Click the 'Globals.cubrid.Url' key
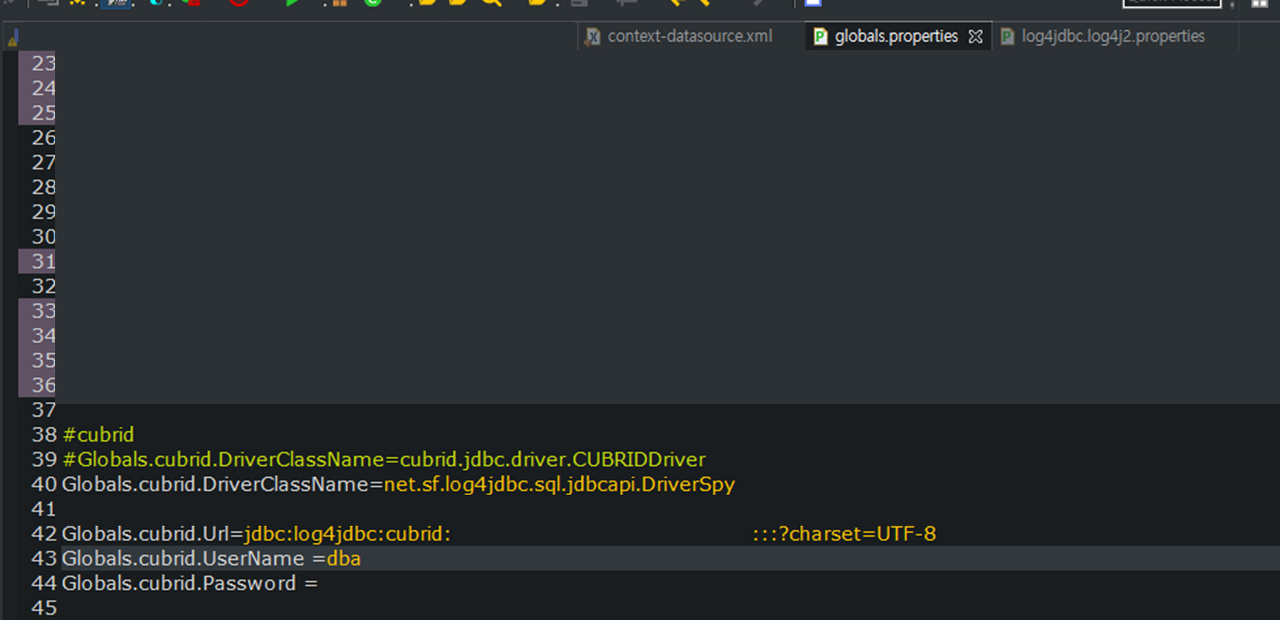Image resolution: width=1280 pixels, height=620 pixels. (x=146, y=534)
